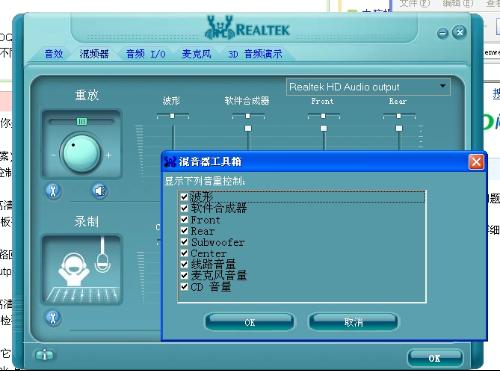Click the 混音器工具箱 title bar icon
Screen dimensions: 500x371
[170, 162]
